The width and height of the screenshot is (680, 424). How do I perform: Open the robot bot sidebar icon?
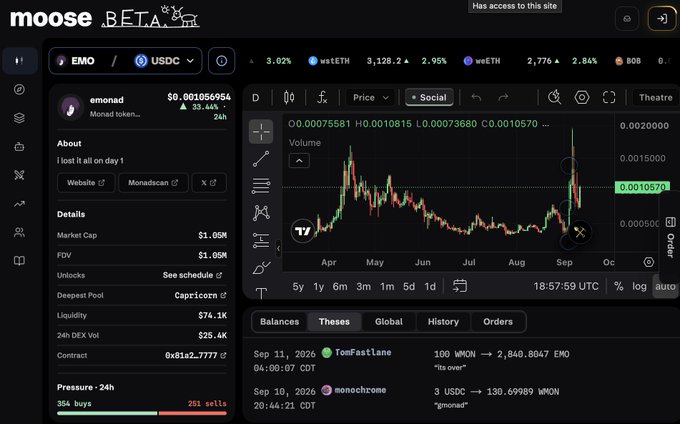coord(20,147)
